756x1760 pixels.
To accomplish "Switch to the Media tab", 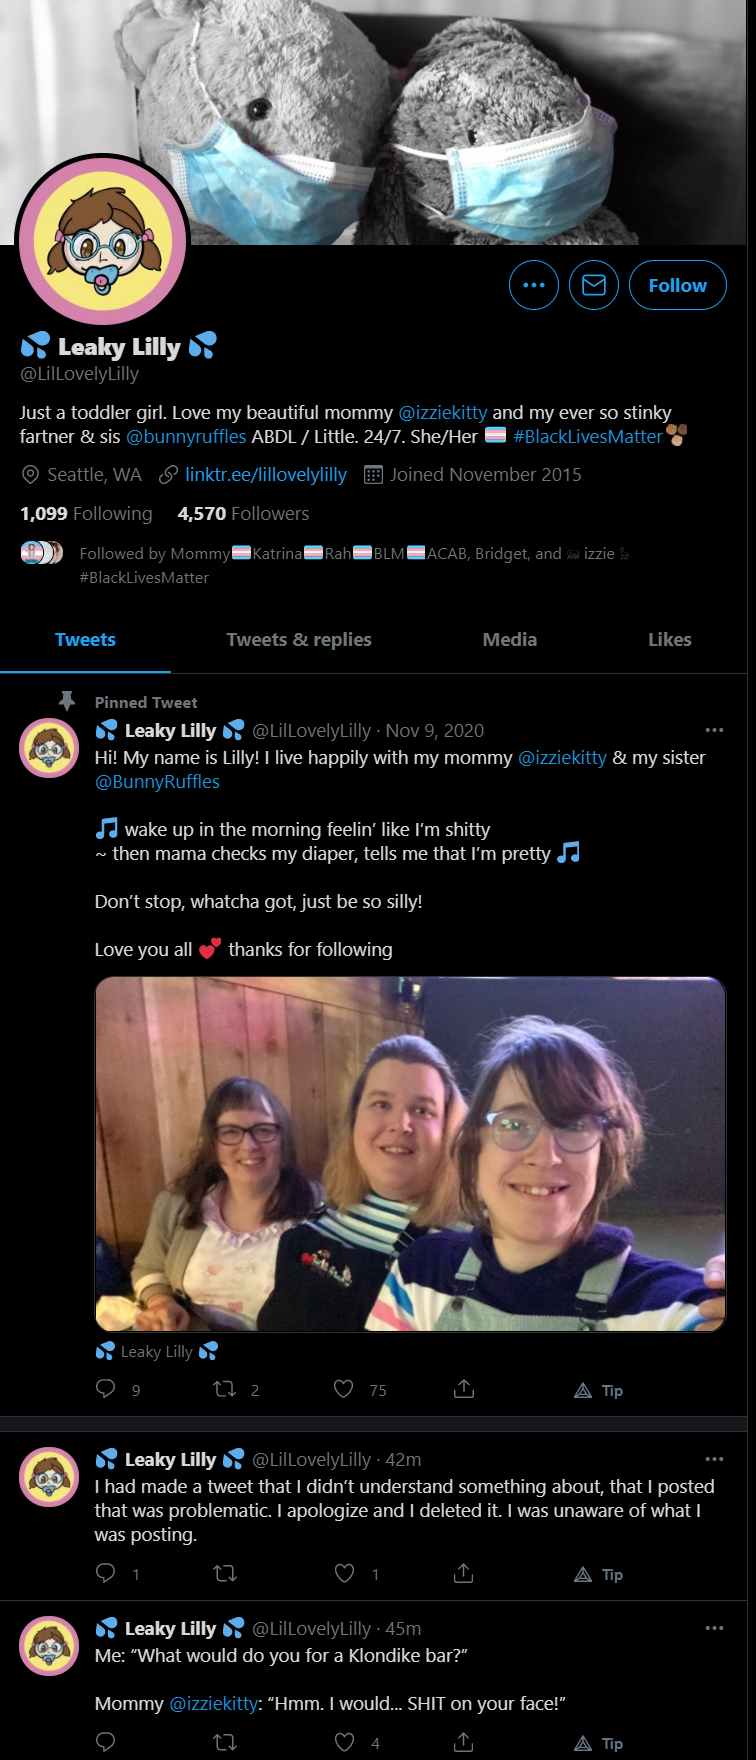I will tap(510, 640).
